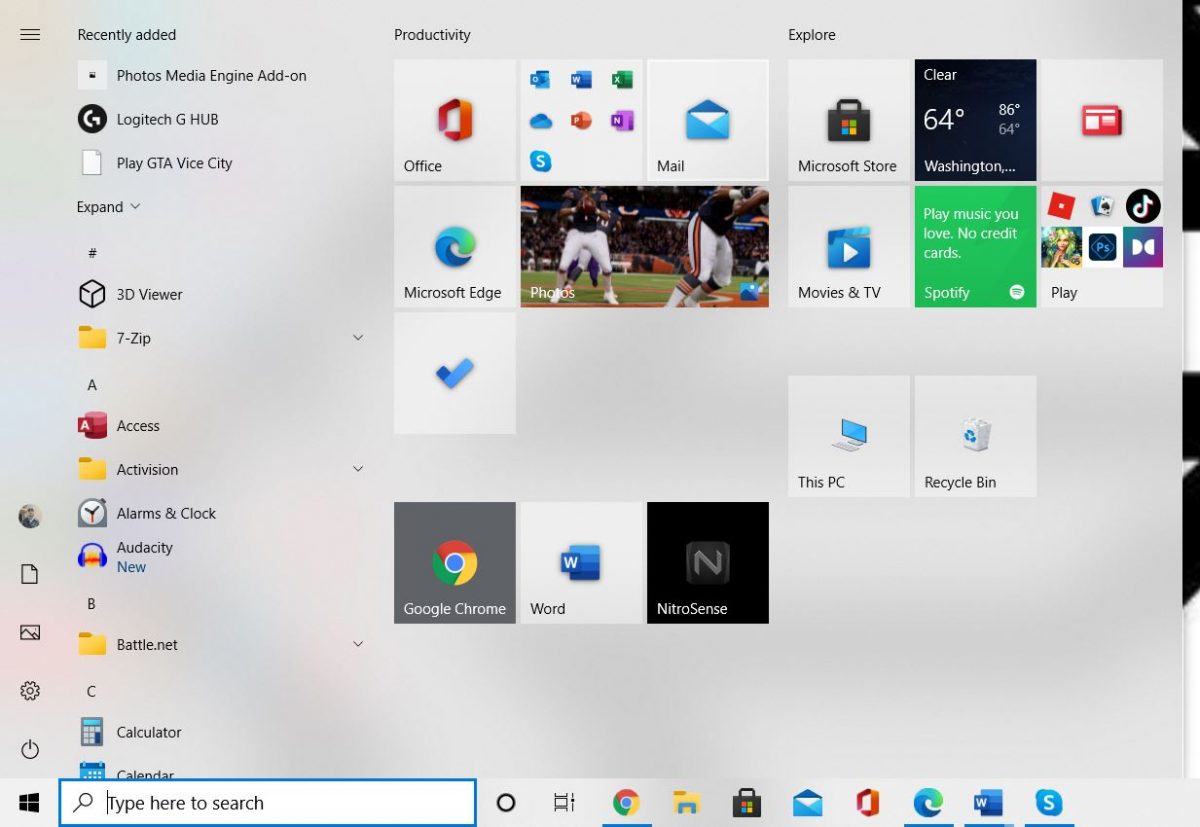Viewport: 1200px width, 827px height.
Task: Click the Excel icon in Office folder tile
Action: click(x=622, y=80)
